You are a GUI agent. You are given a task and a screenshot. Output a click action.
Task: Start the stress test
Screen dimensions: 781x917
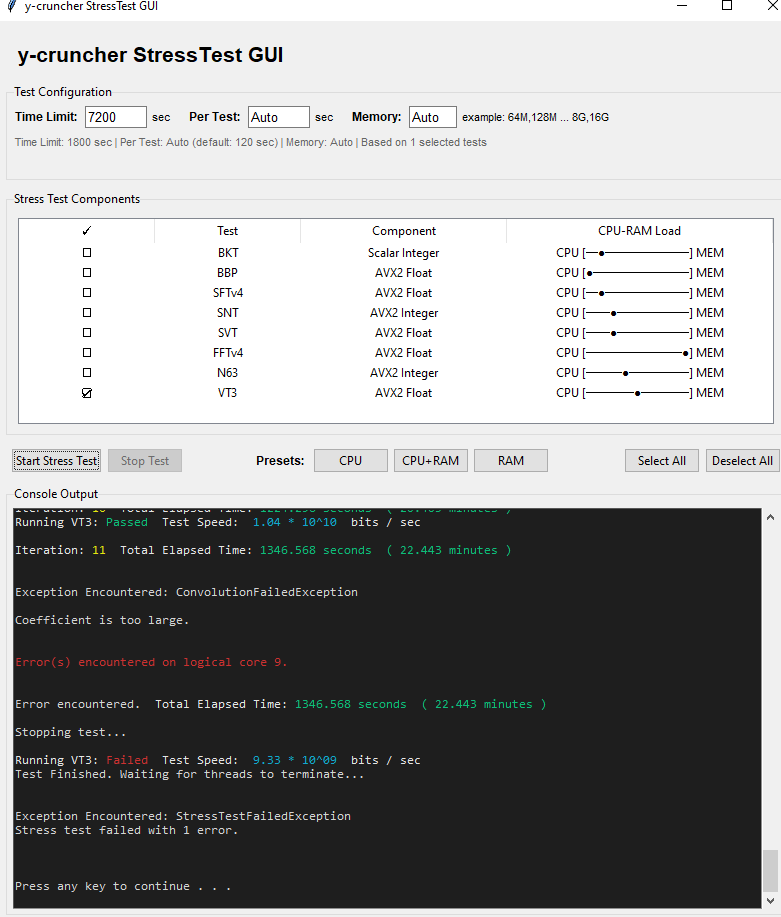(57, 461)
